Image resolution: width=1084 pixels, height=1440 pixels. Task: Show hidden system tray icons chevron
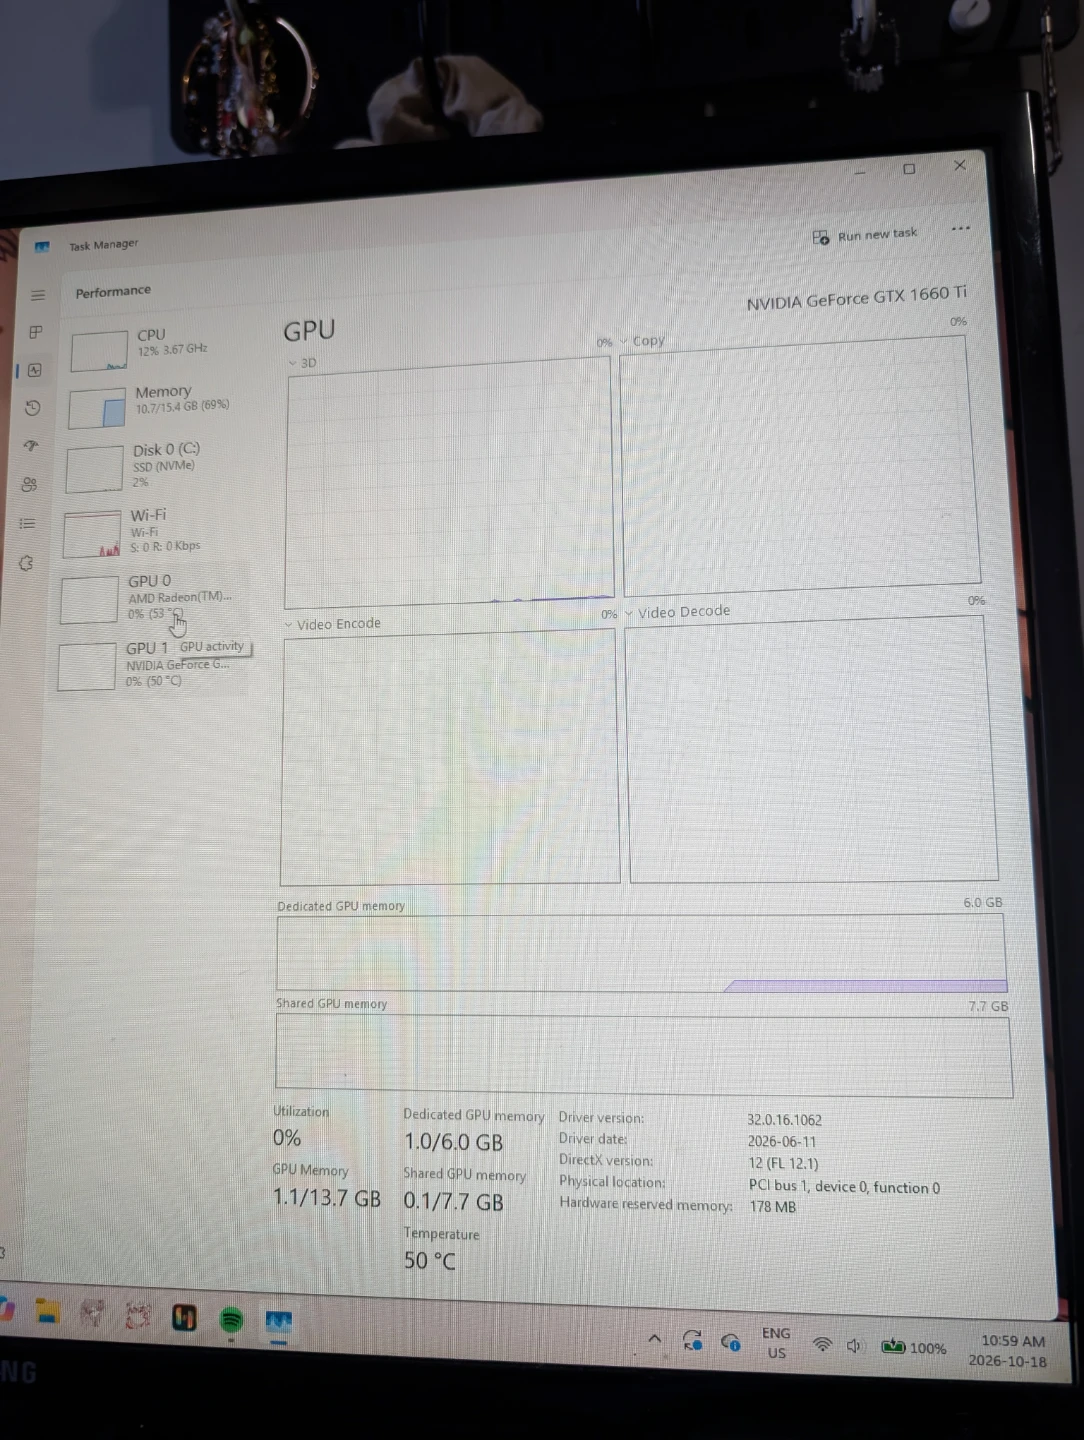pos(655,1338)
